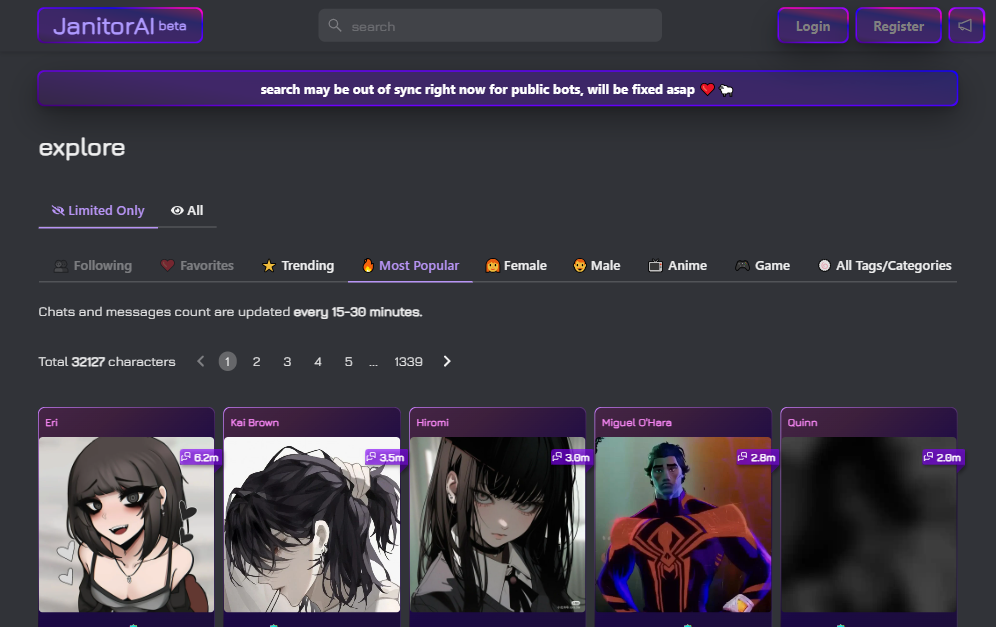This screenshot has width=996, height=627.
Task: Open the Hiromi character image
Action: (x=497, y=525)
